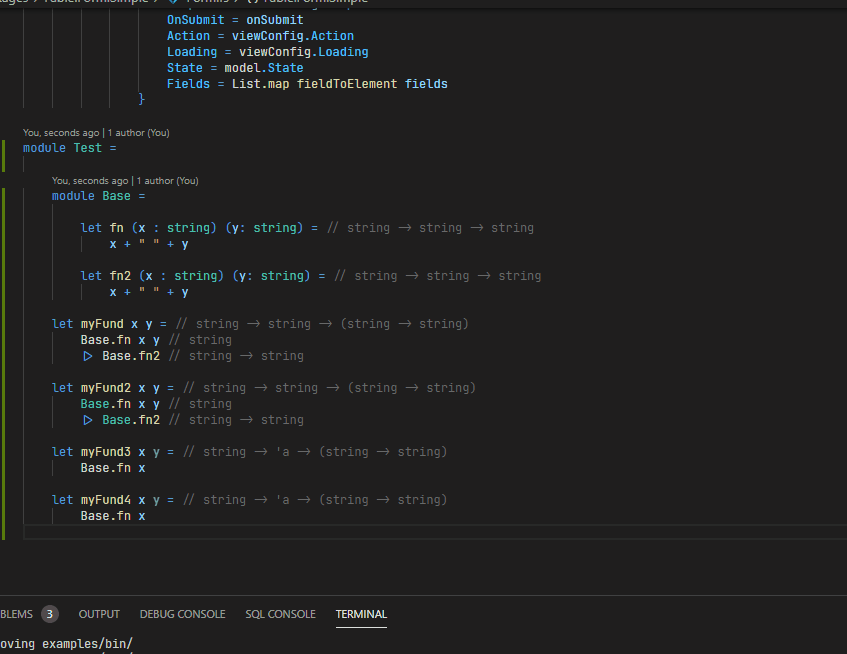This screenshot has height=654, width=847.
Task: Switch to the DEBUG CONSOLE tab
Action: pos(182,614)
